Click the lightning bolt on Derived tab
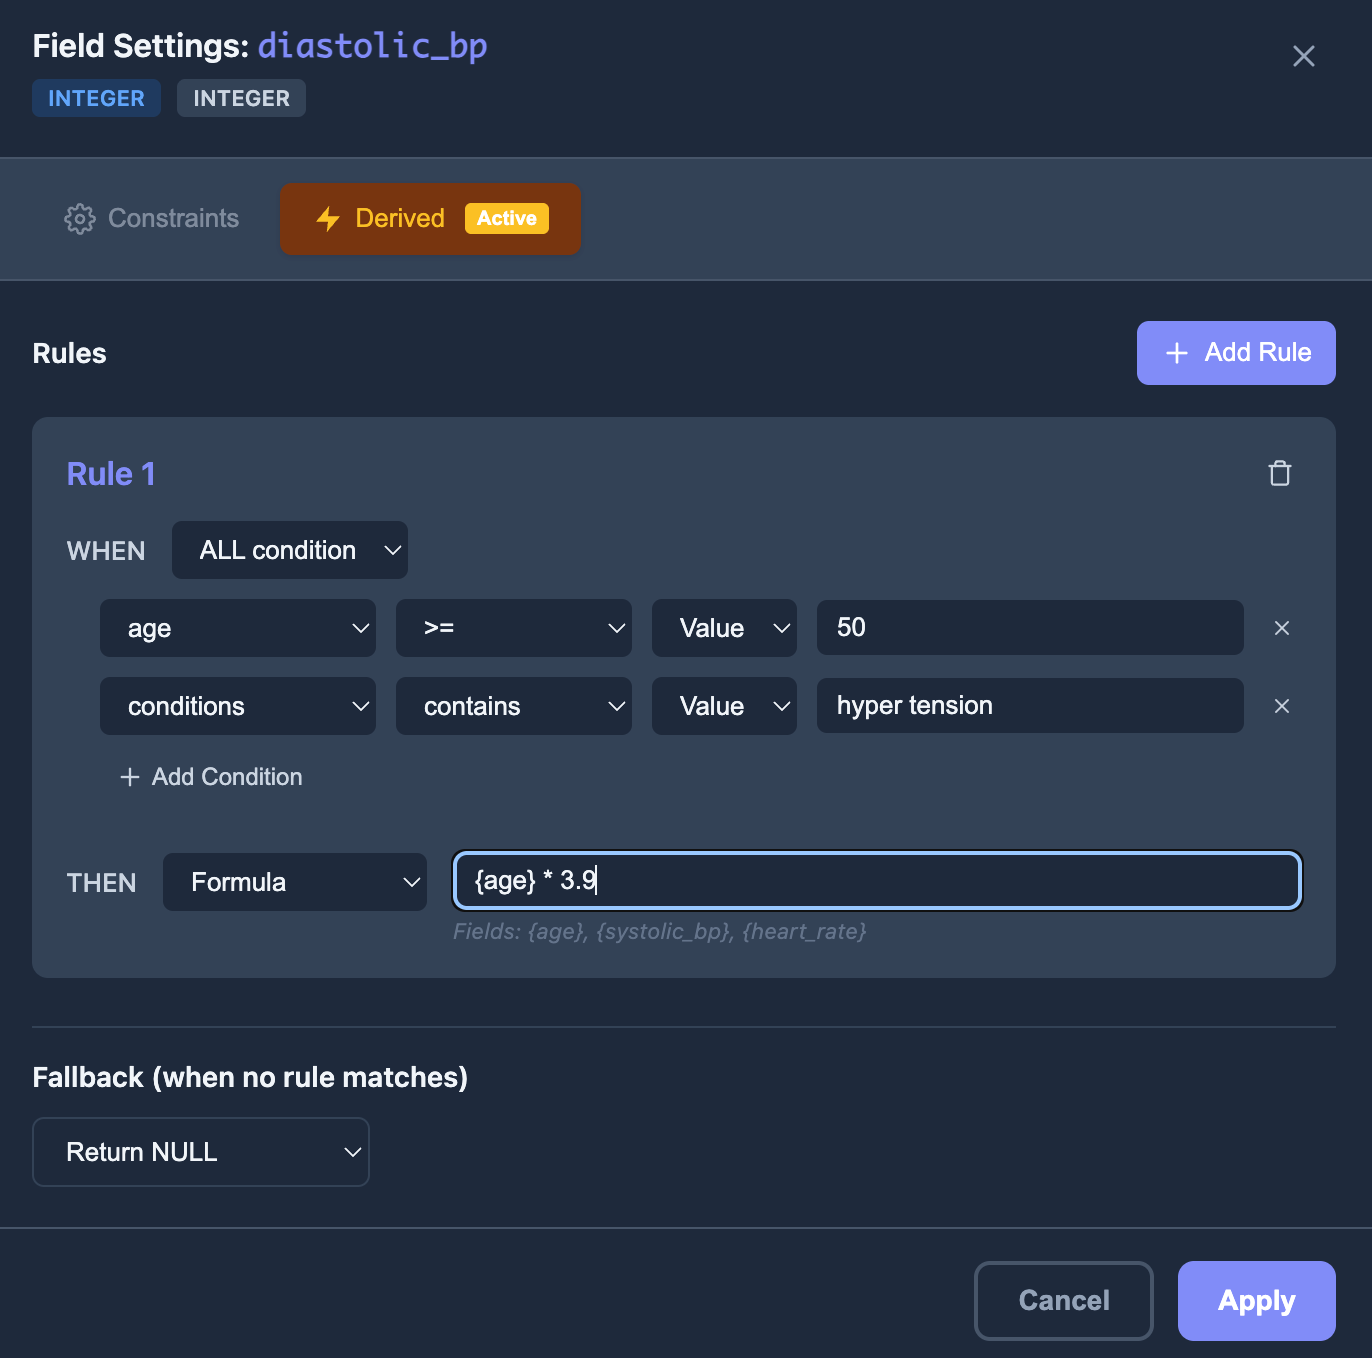 pos(329,218)
